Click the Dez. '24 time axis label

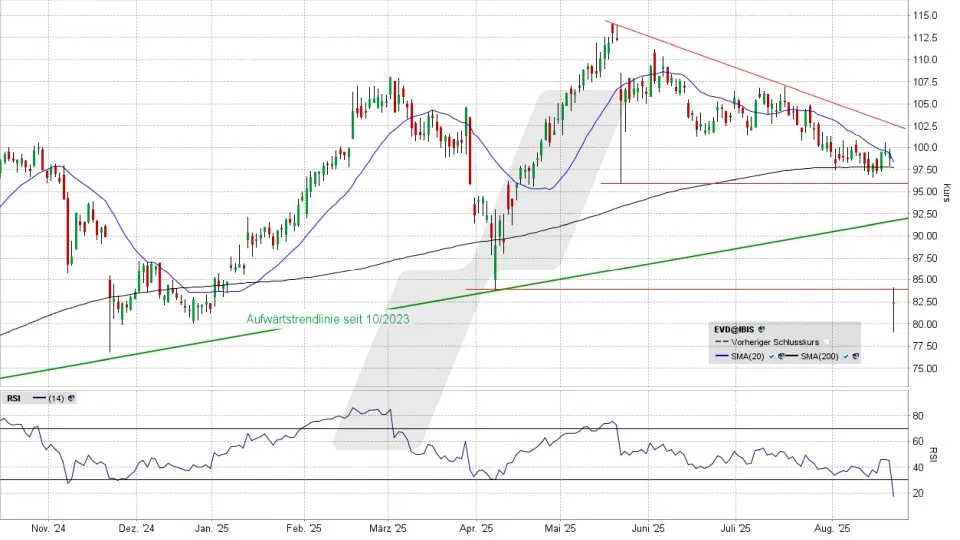(x=137, y=528)
